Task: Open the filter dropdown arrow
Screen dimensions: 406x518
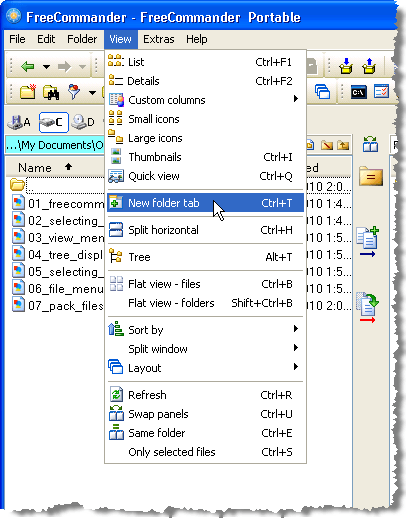Action: point(92,92)
